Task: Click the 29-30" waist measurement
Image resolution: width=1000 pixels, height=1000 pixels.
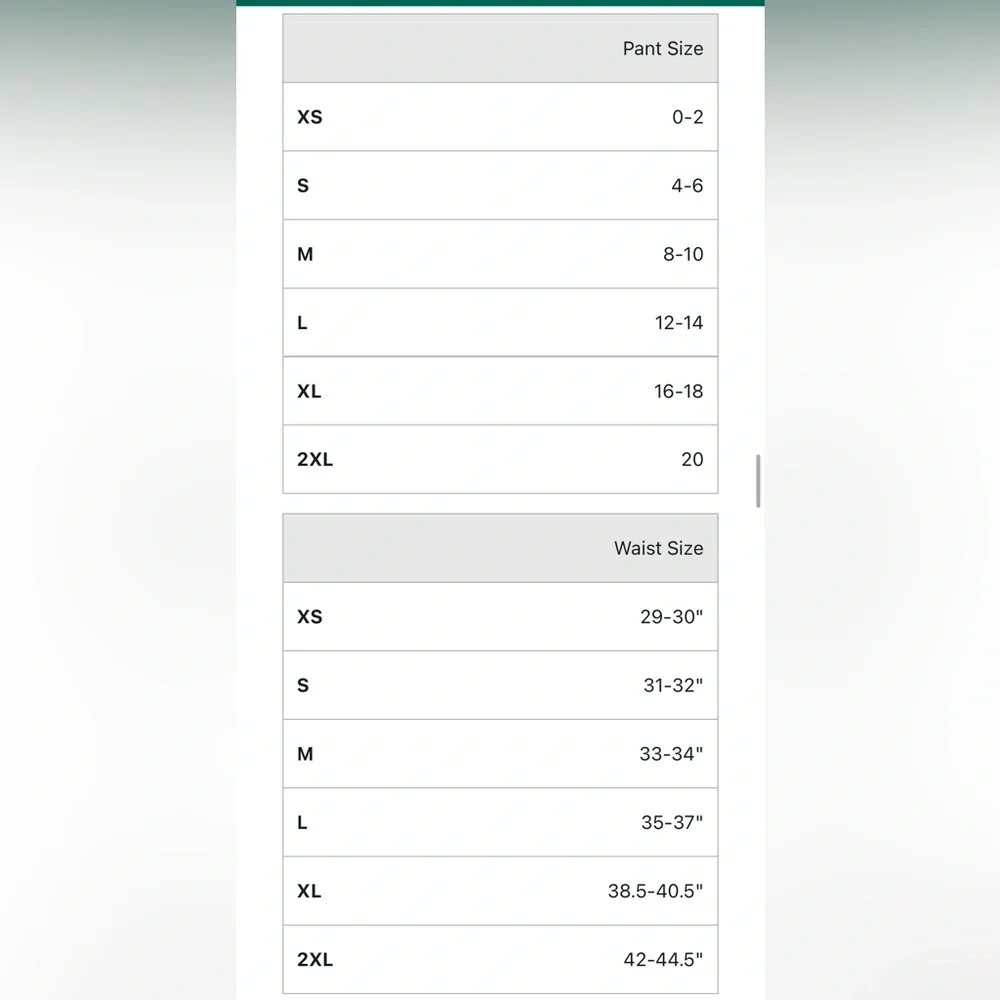Action: point(671,617)
